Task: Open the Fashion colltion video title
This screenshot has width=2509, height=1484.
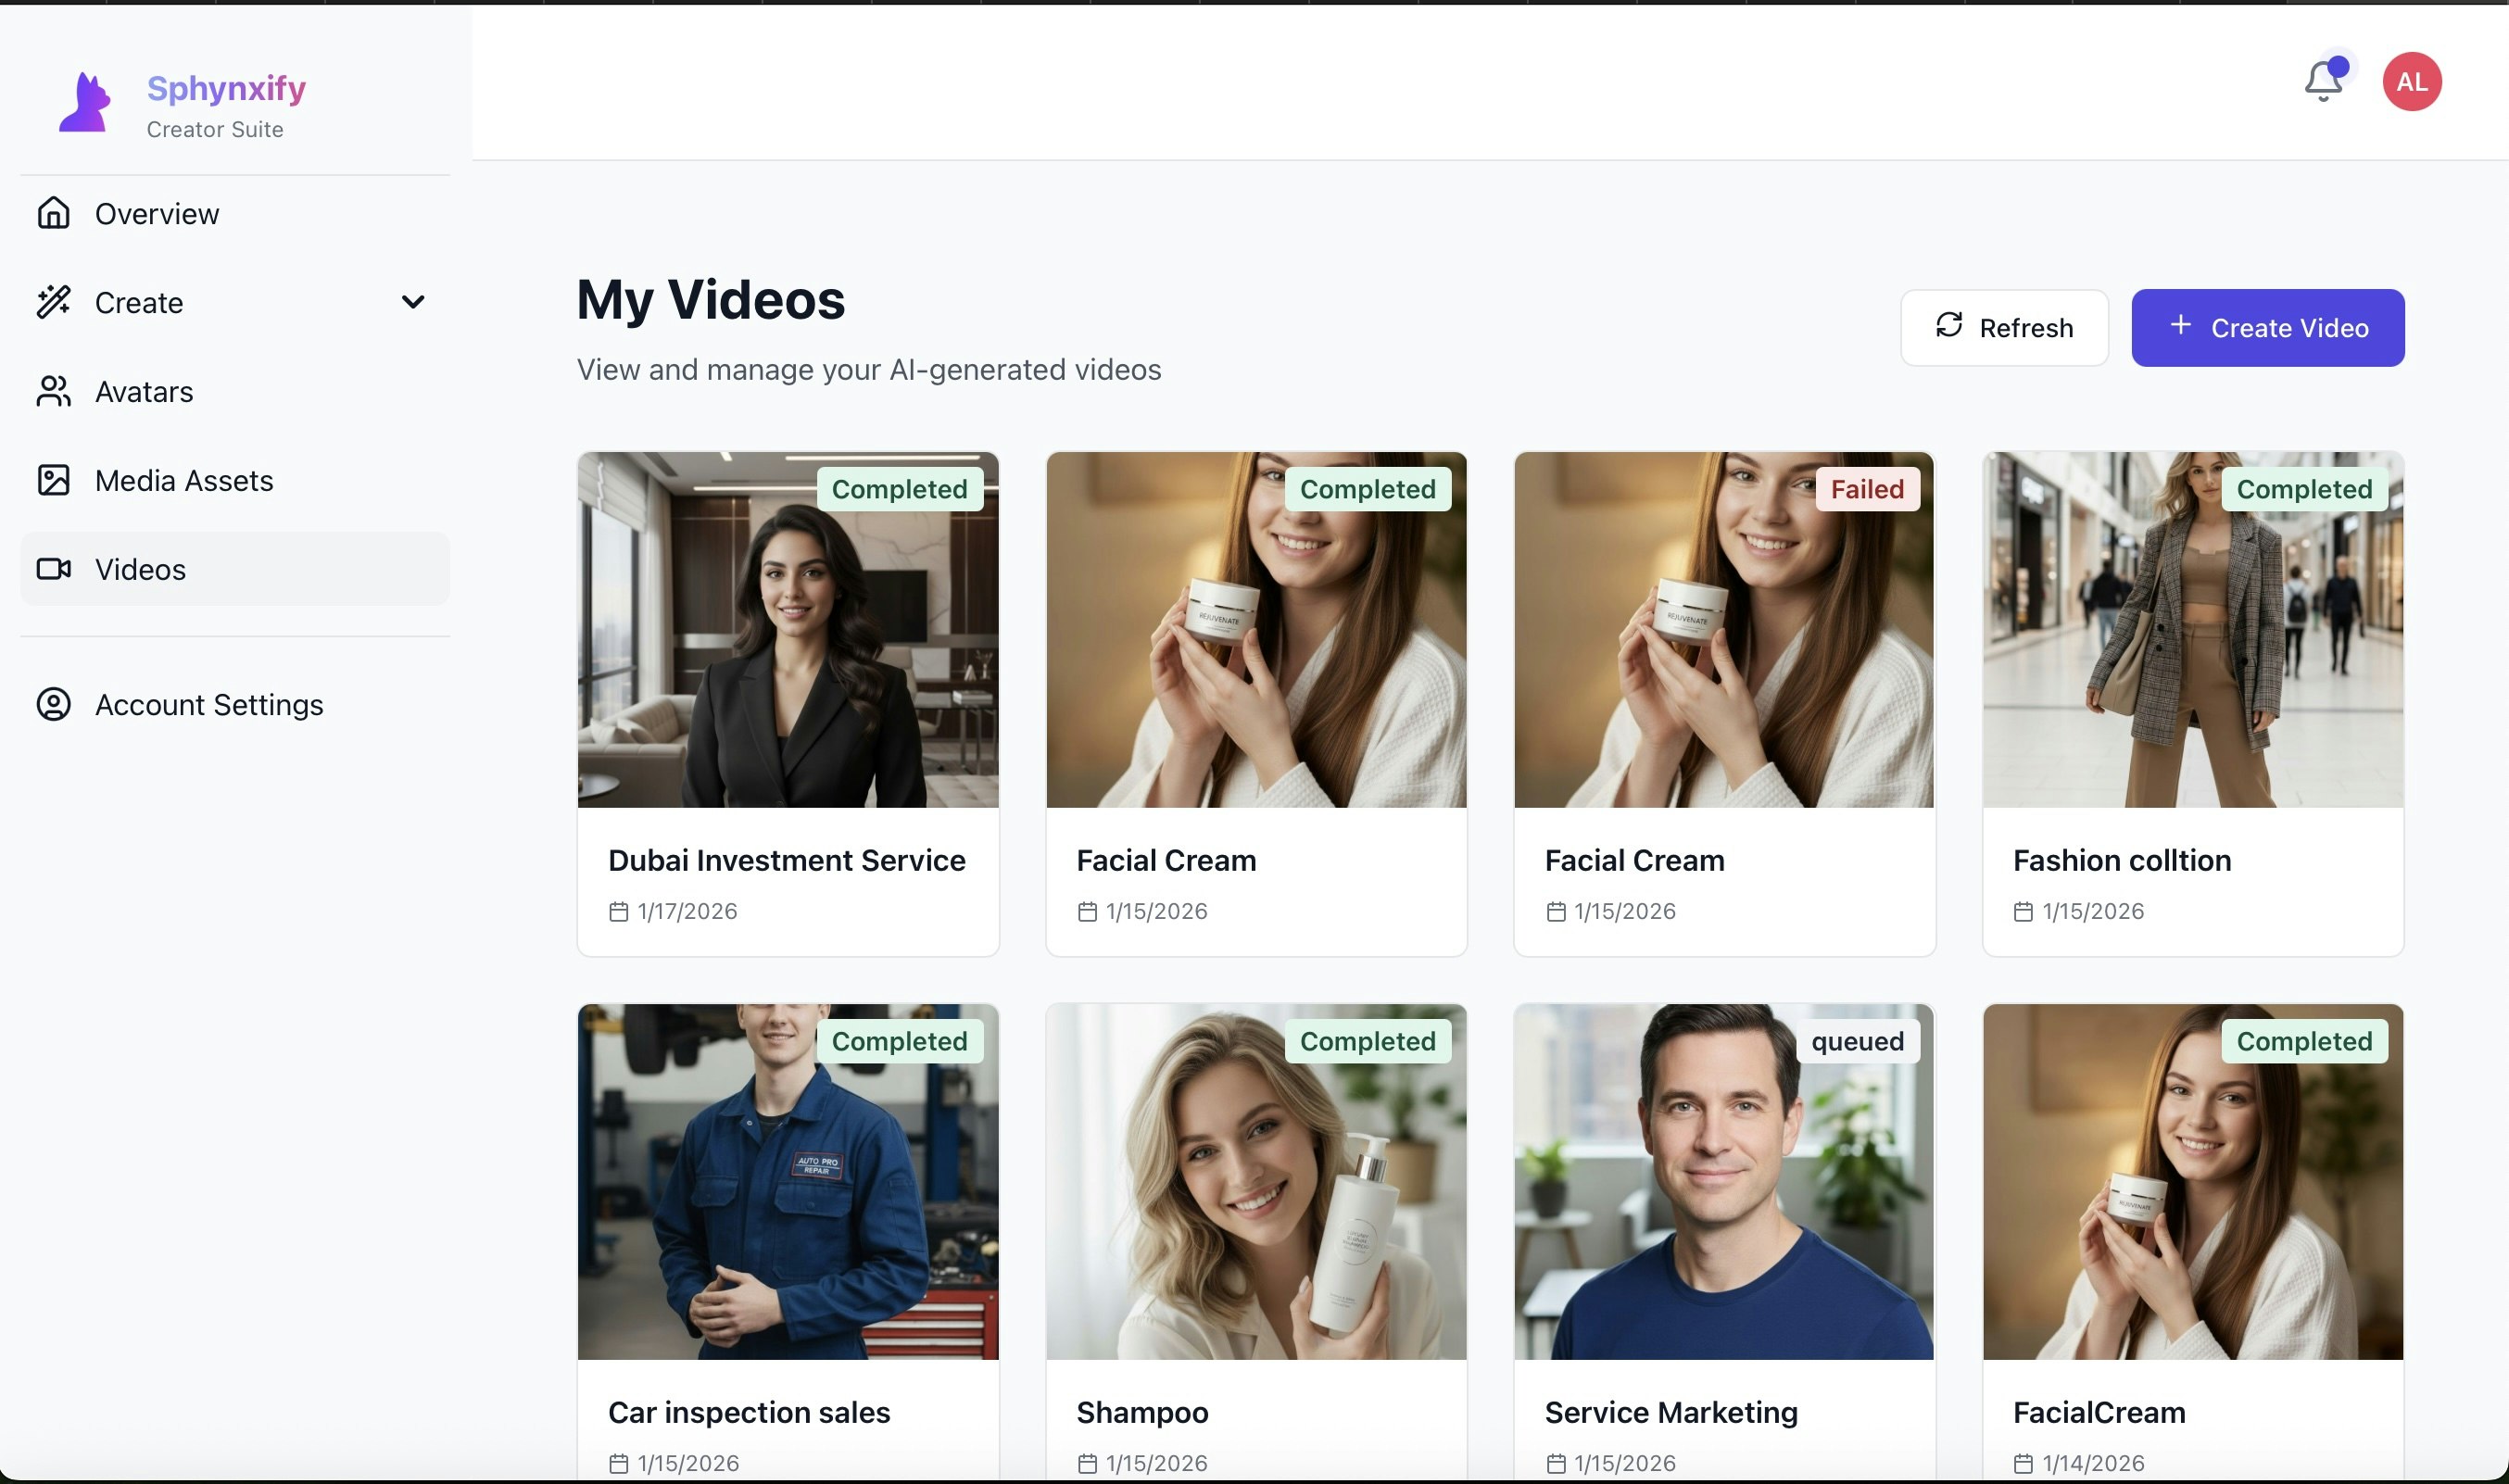Action: click(2121, 860)
